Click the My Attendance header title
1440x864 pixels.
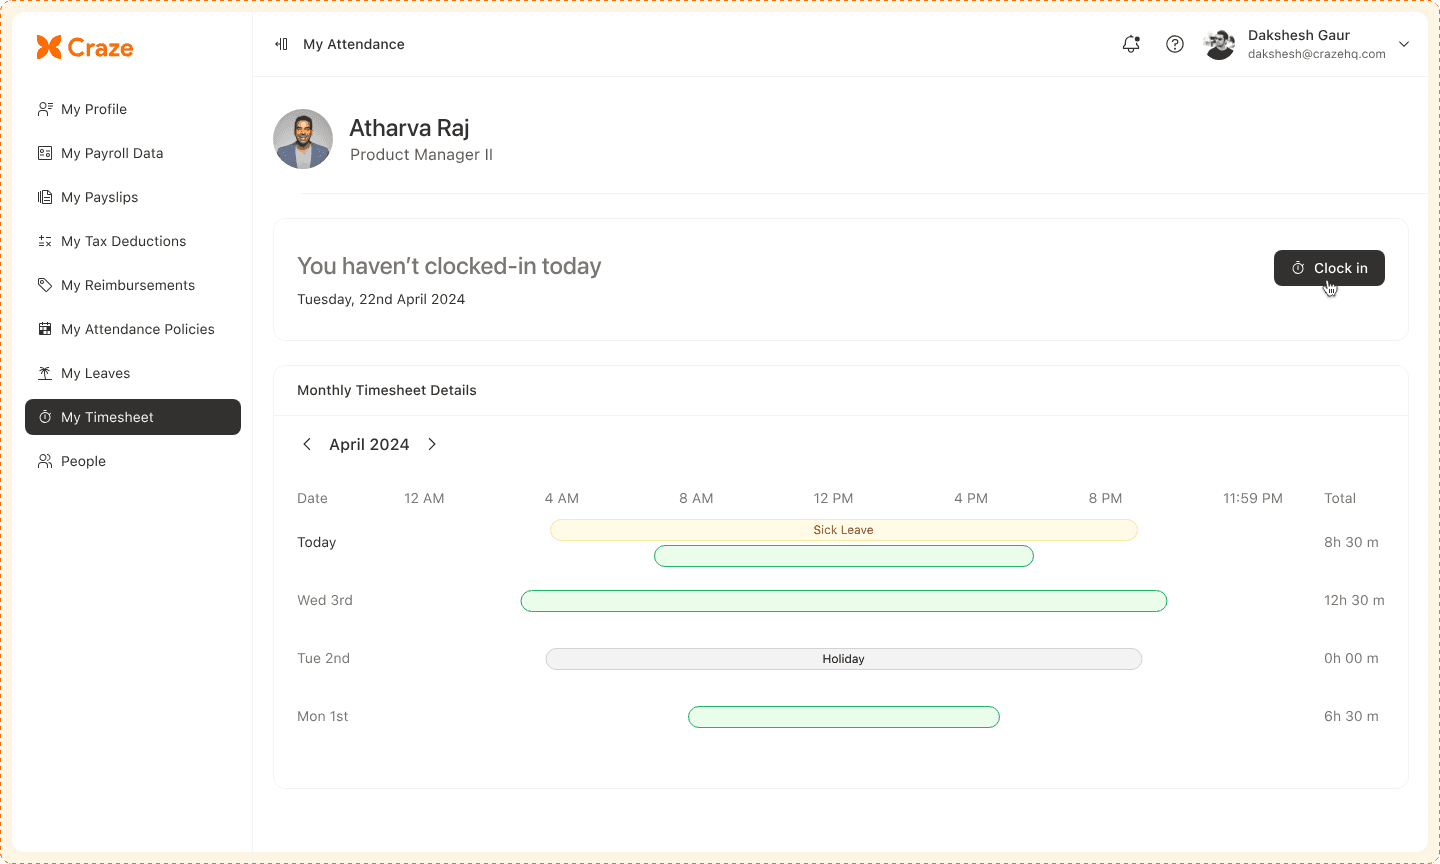(354, 44)
